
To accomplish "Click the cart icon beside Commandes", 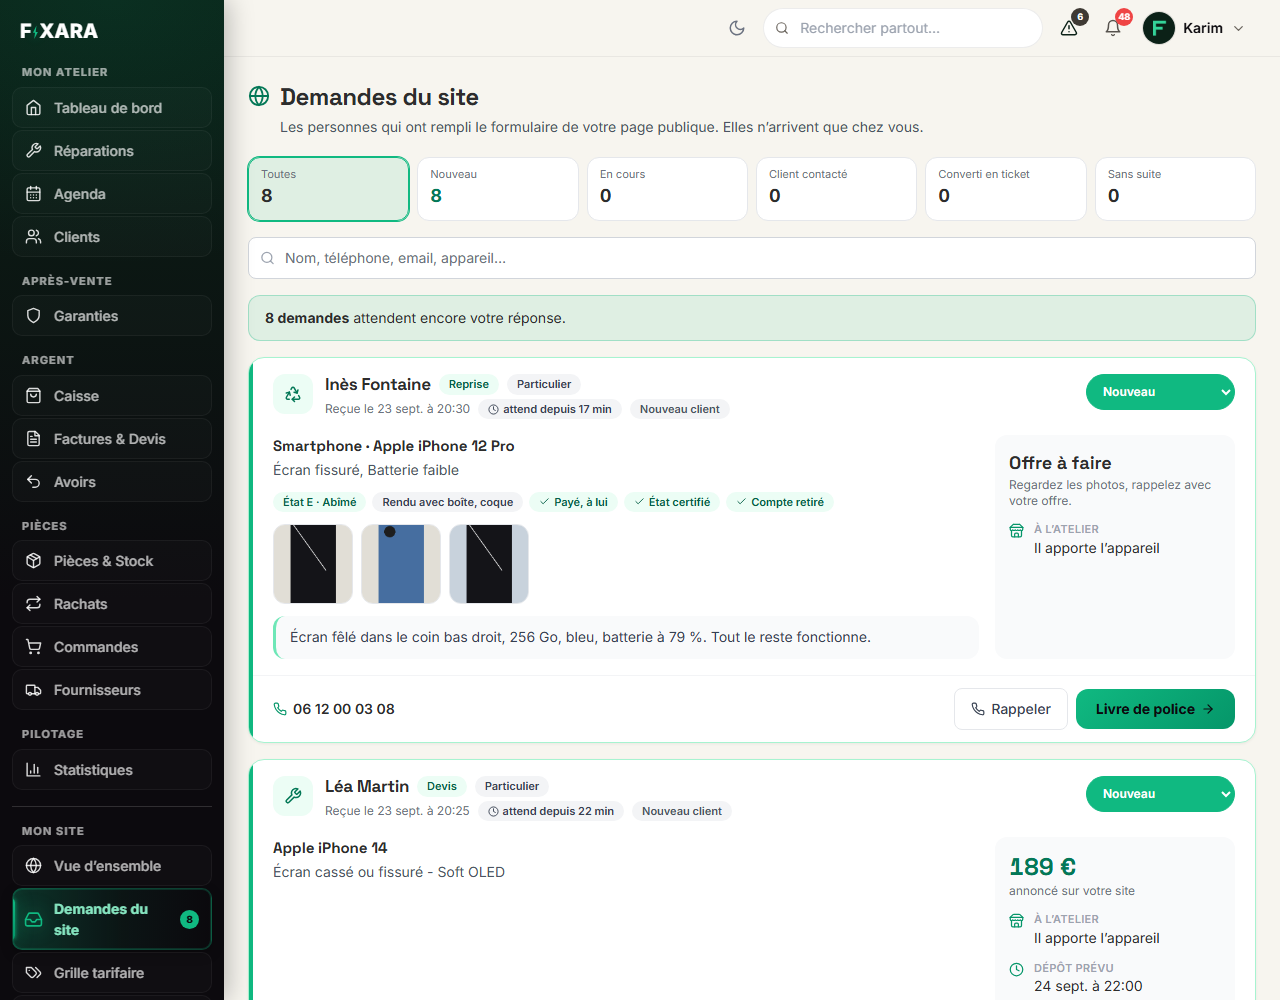I will point(34,647).
